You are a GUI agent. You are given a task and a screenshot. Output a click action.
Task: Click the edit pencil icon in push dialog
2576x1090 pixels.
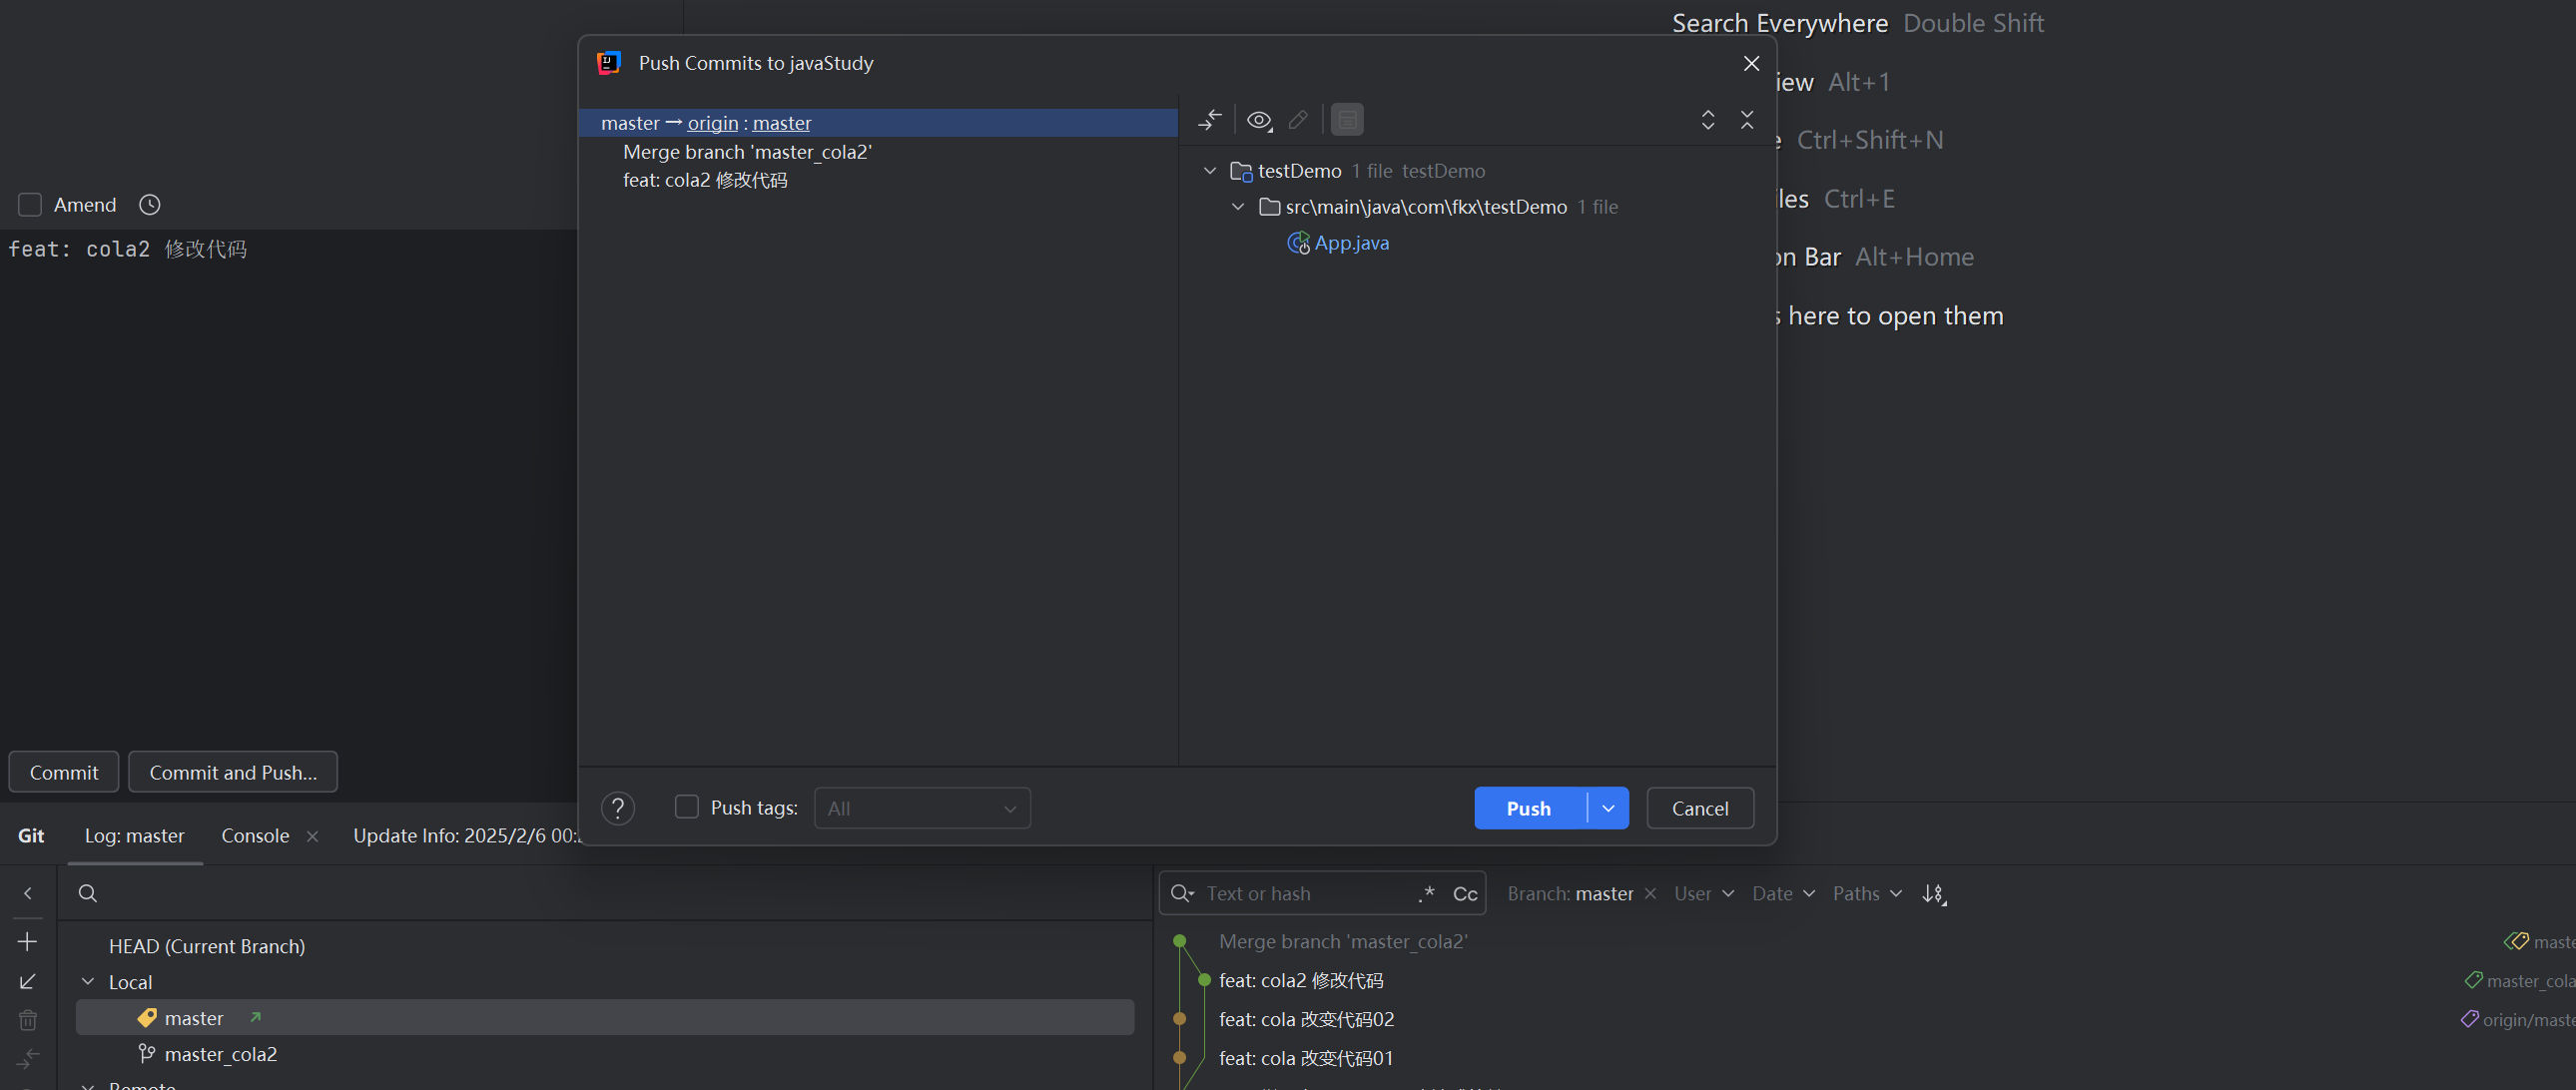[1298, 120]
